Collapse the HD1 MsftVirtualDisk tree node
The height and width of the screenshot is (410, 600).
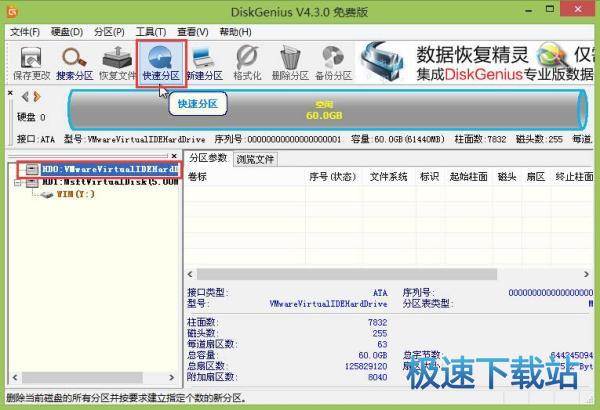pyautogui.click(x=18, y=183)
